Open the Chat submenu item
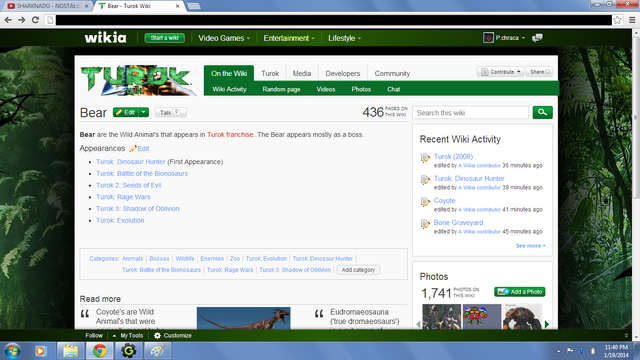Image resolution: width=640 pixels, height=360 pixels. click(393, 89)
